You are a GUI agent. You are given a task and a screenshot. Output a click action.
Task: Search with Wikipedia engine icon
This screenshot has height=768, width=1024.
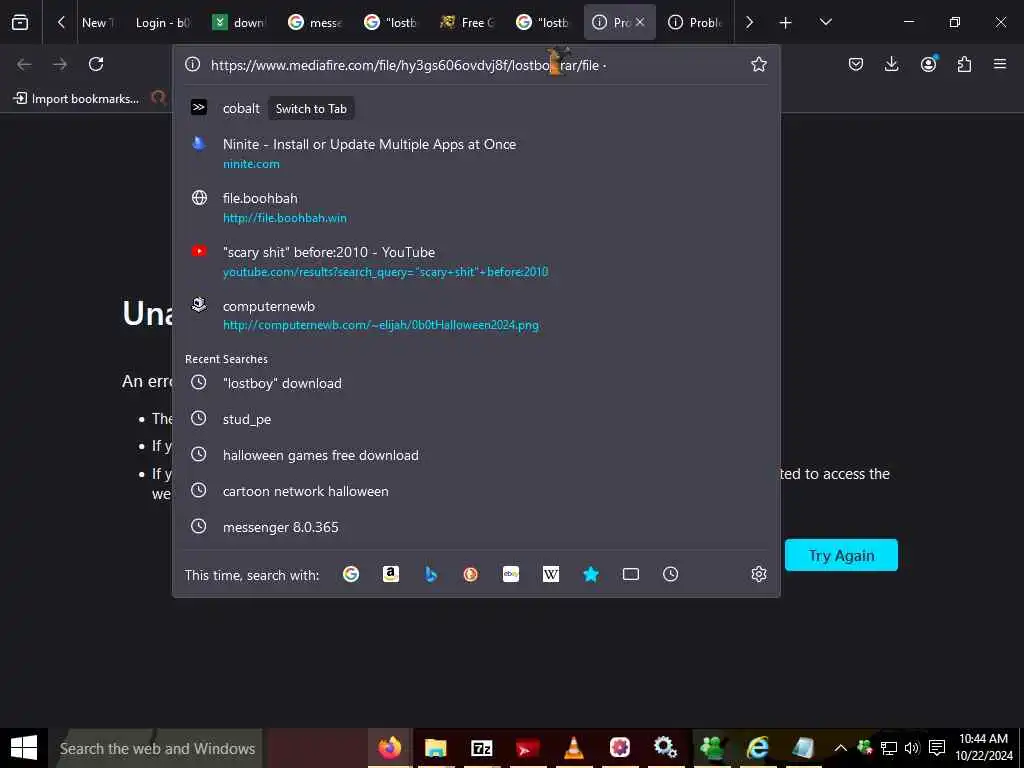click(x=551, y=574)
